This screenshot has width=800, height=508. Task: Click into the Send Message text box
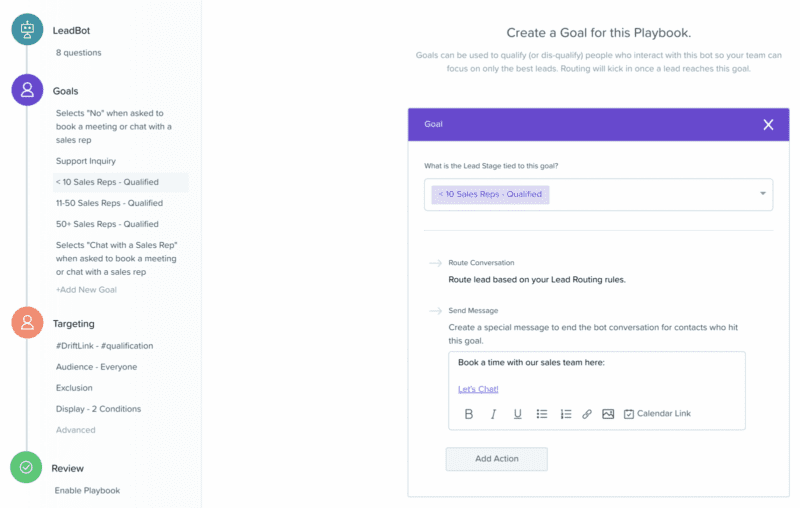click(596, 375)
